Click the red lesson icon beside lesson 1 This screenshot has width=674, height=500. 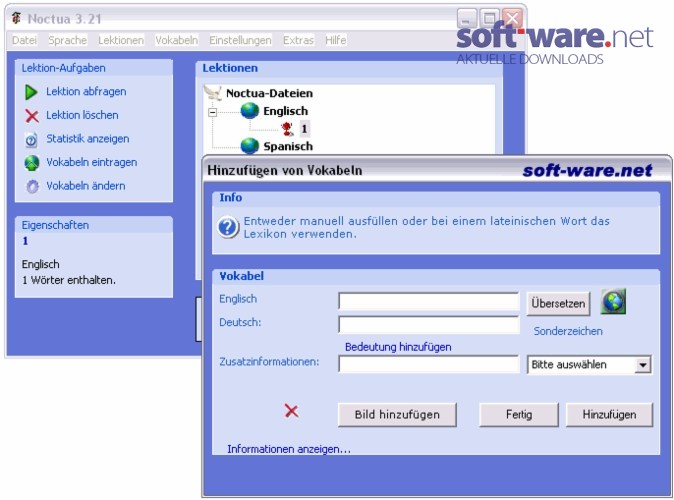(287, 128)
